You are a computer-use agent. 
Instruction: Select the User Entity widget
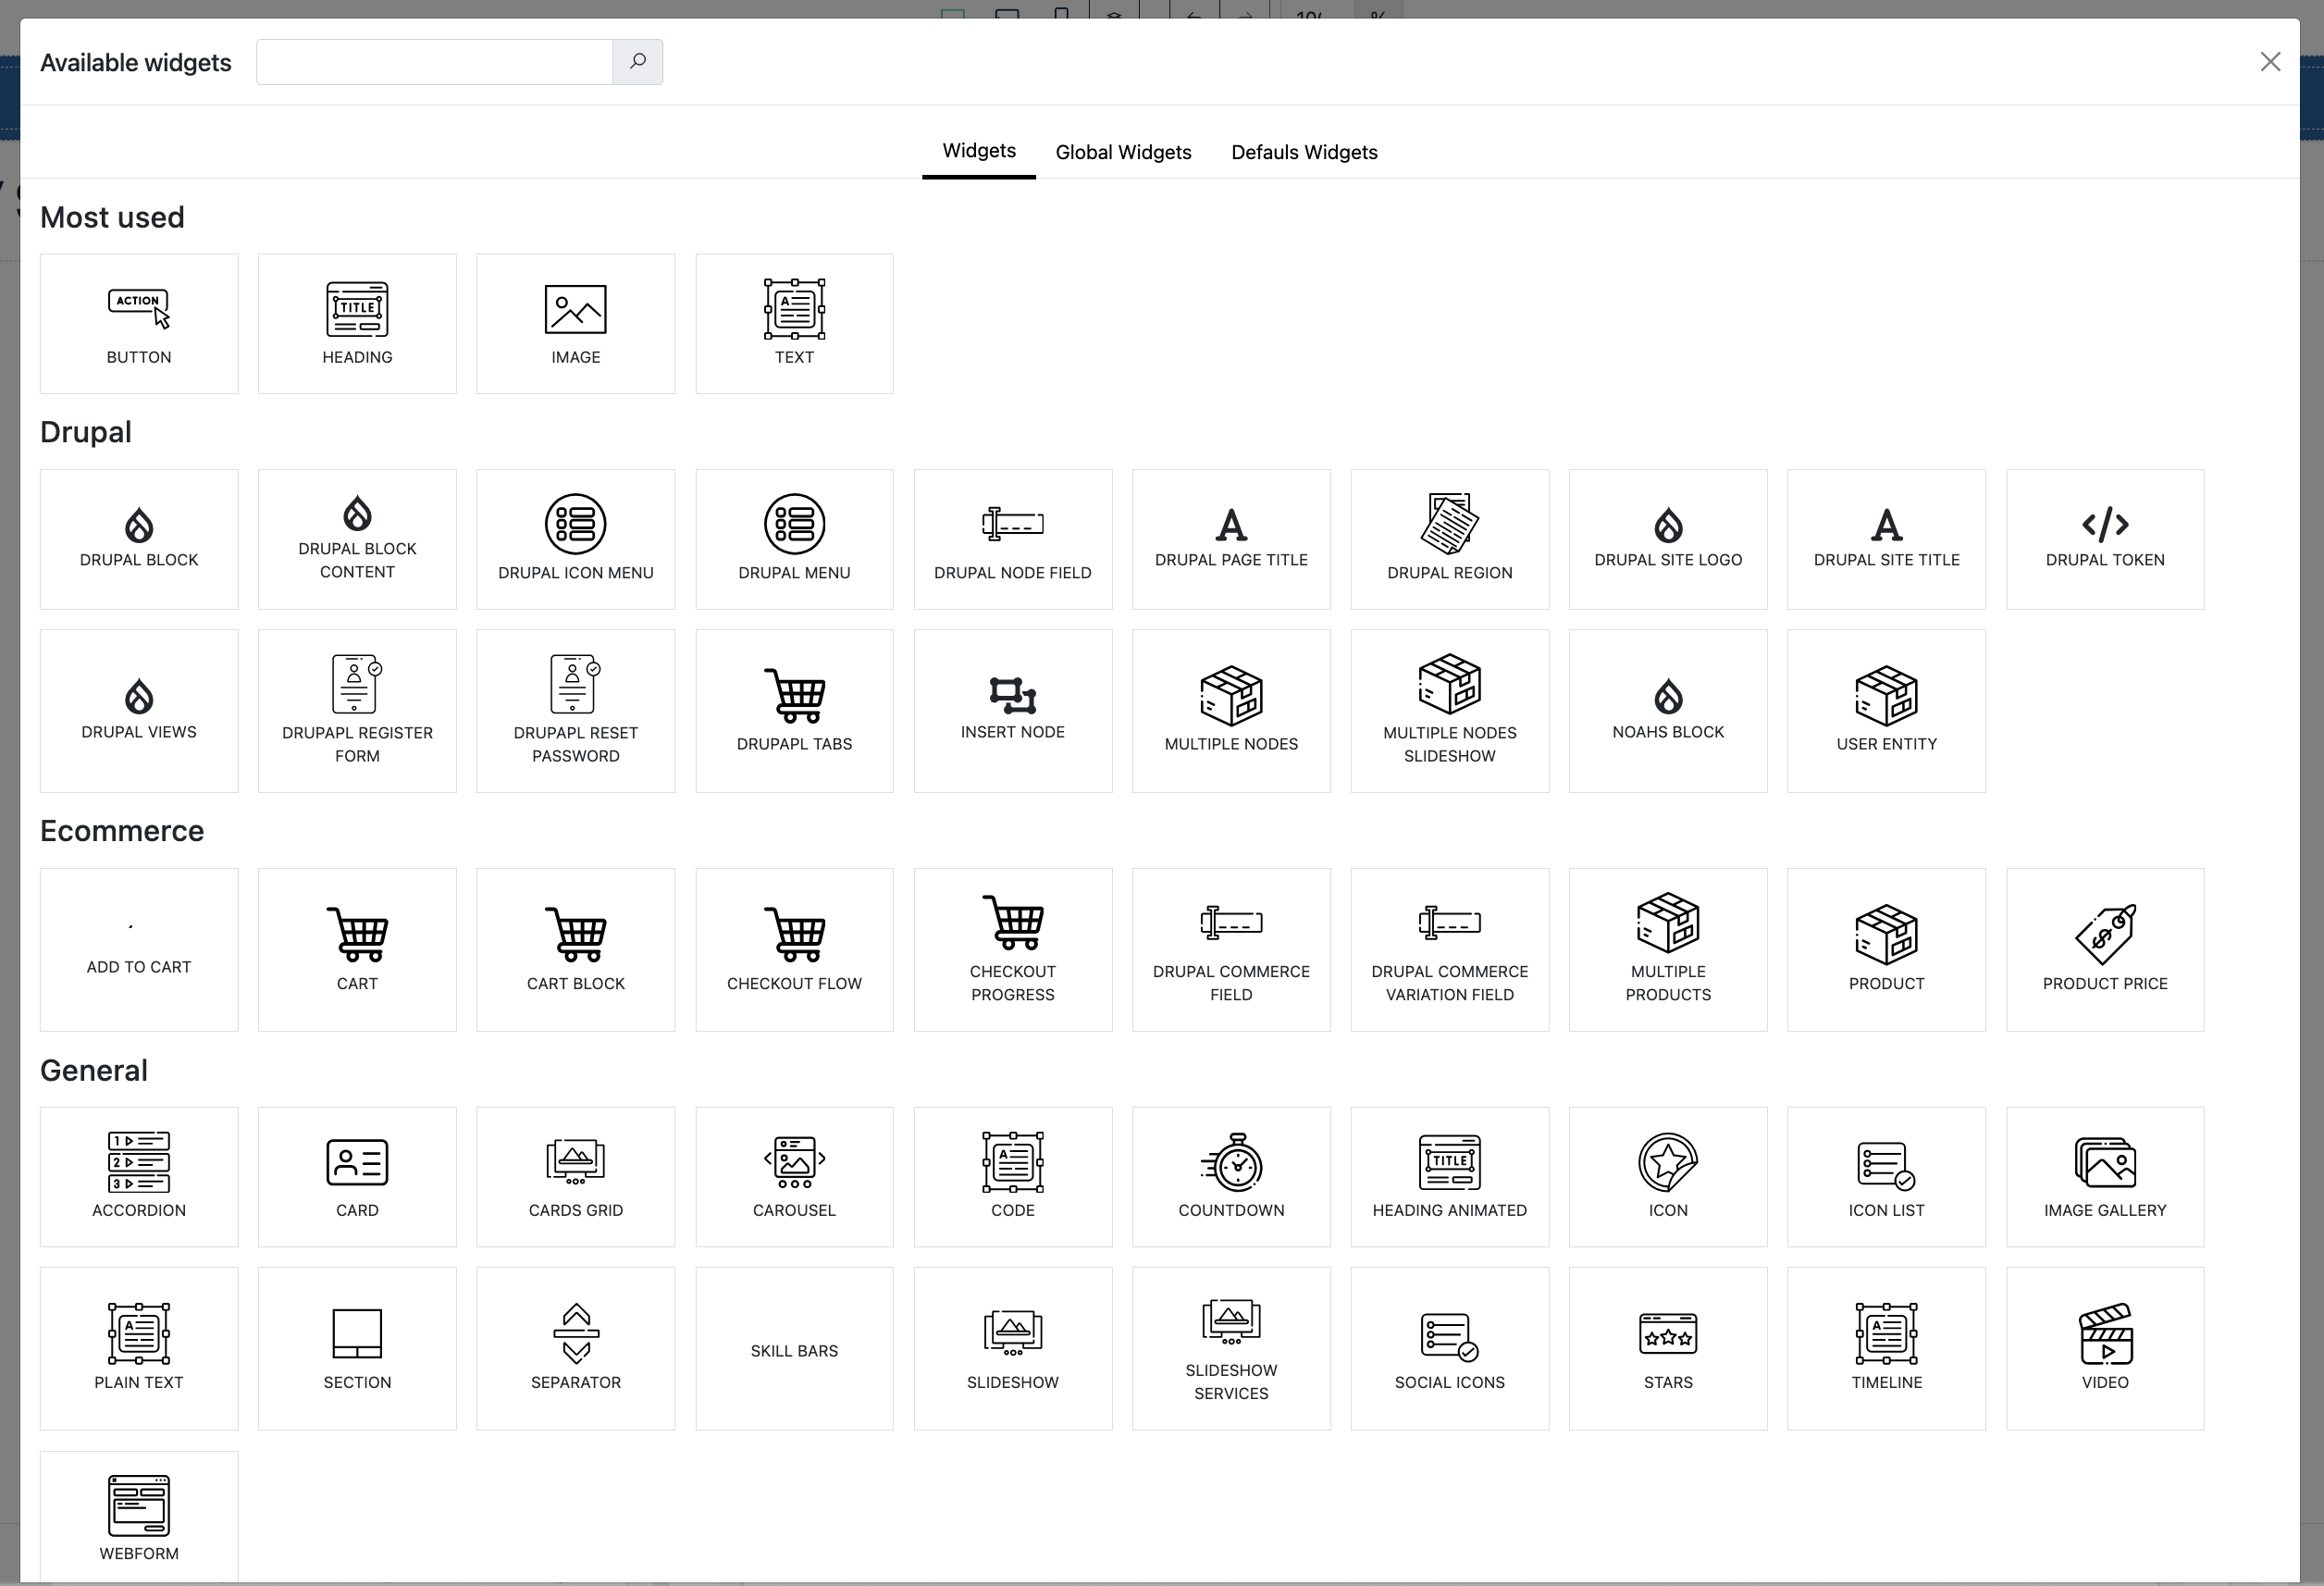point(1886,711)
